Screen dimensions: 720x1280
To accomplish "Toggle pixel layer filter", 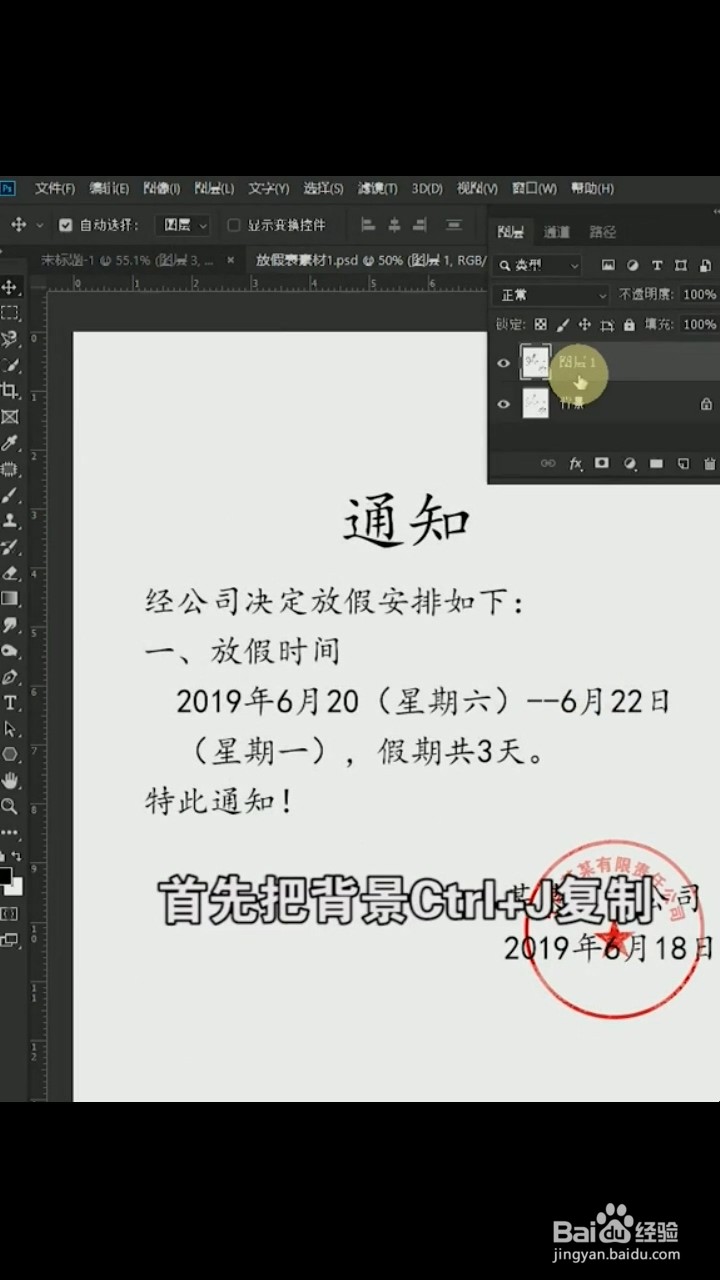I will coord(608,265).
